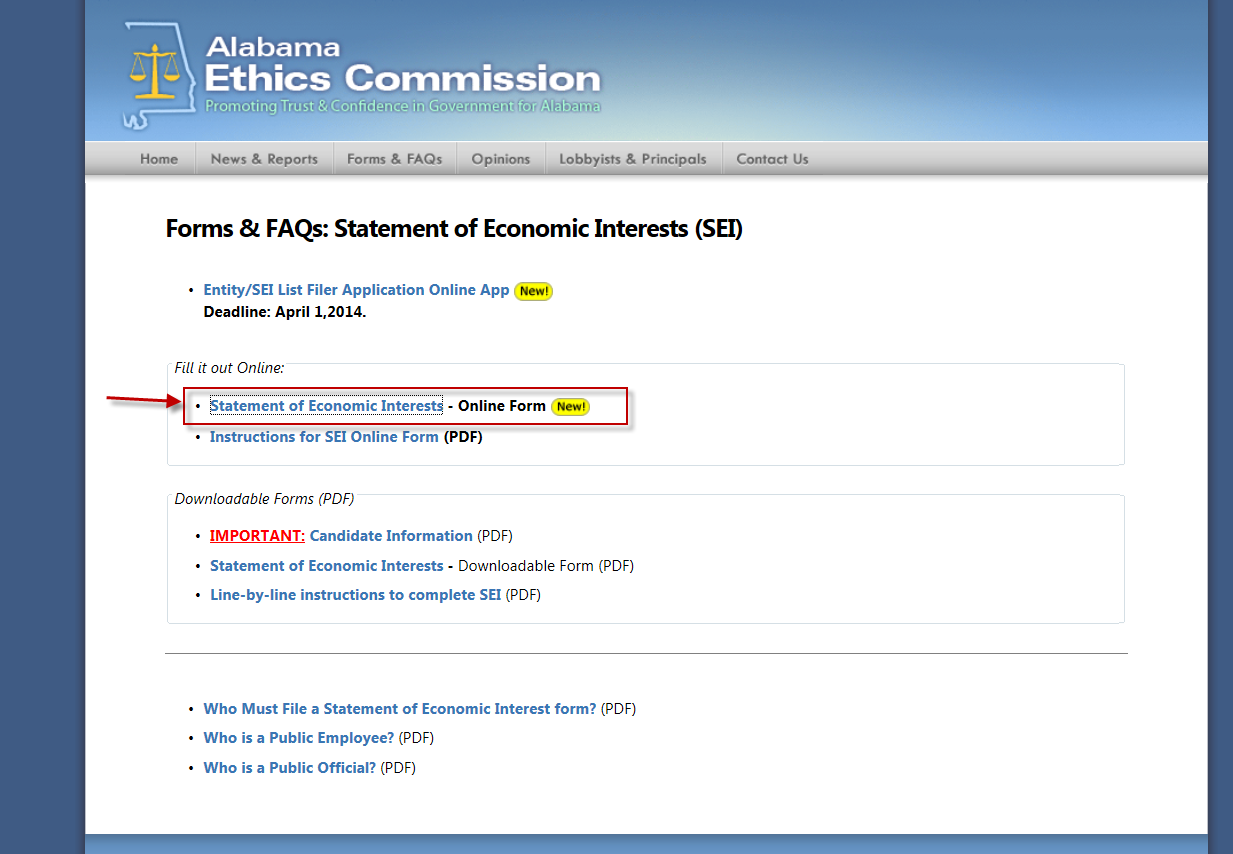Open Lobbyists & Principals menu

tap(633, 159)
